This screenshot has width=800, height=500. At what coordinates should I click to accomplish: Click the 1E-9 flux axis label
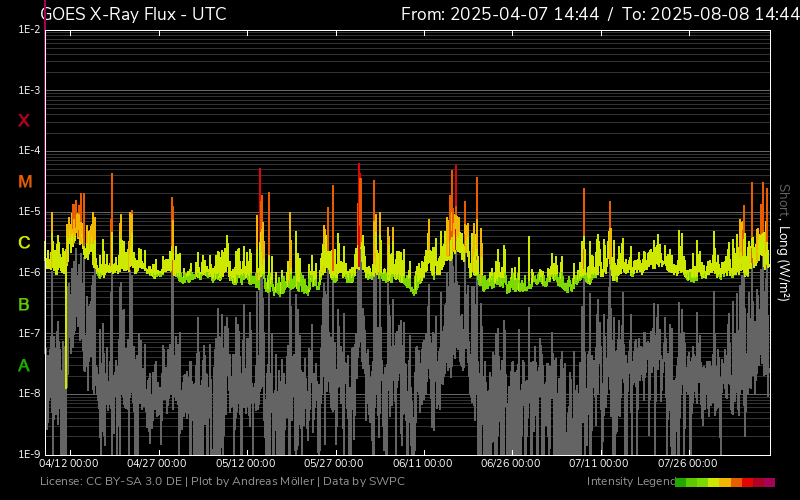coord(29,454)
